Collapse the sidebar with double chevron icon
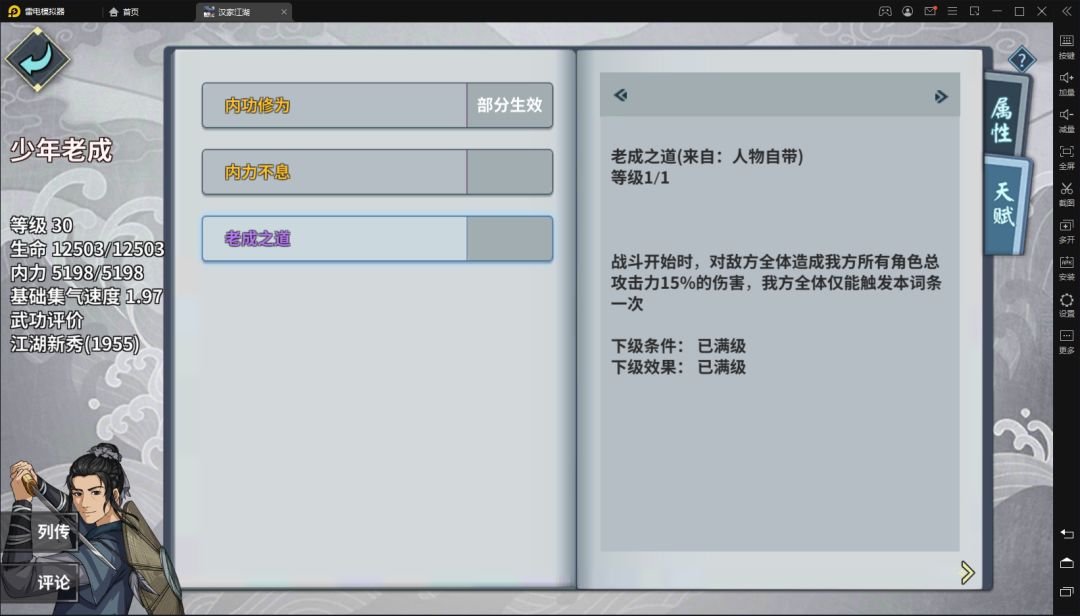The width and height of the screenshot is (1080, 616). click(1066, 11)
